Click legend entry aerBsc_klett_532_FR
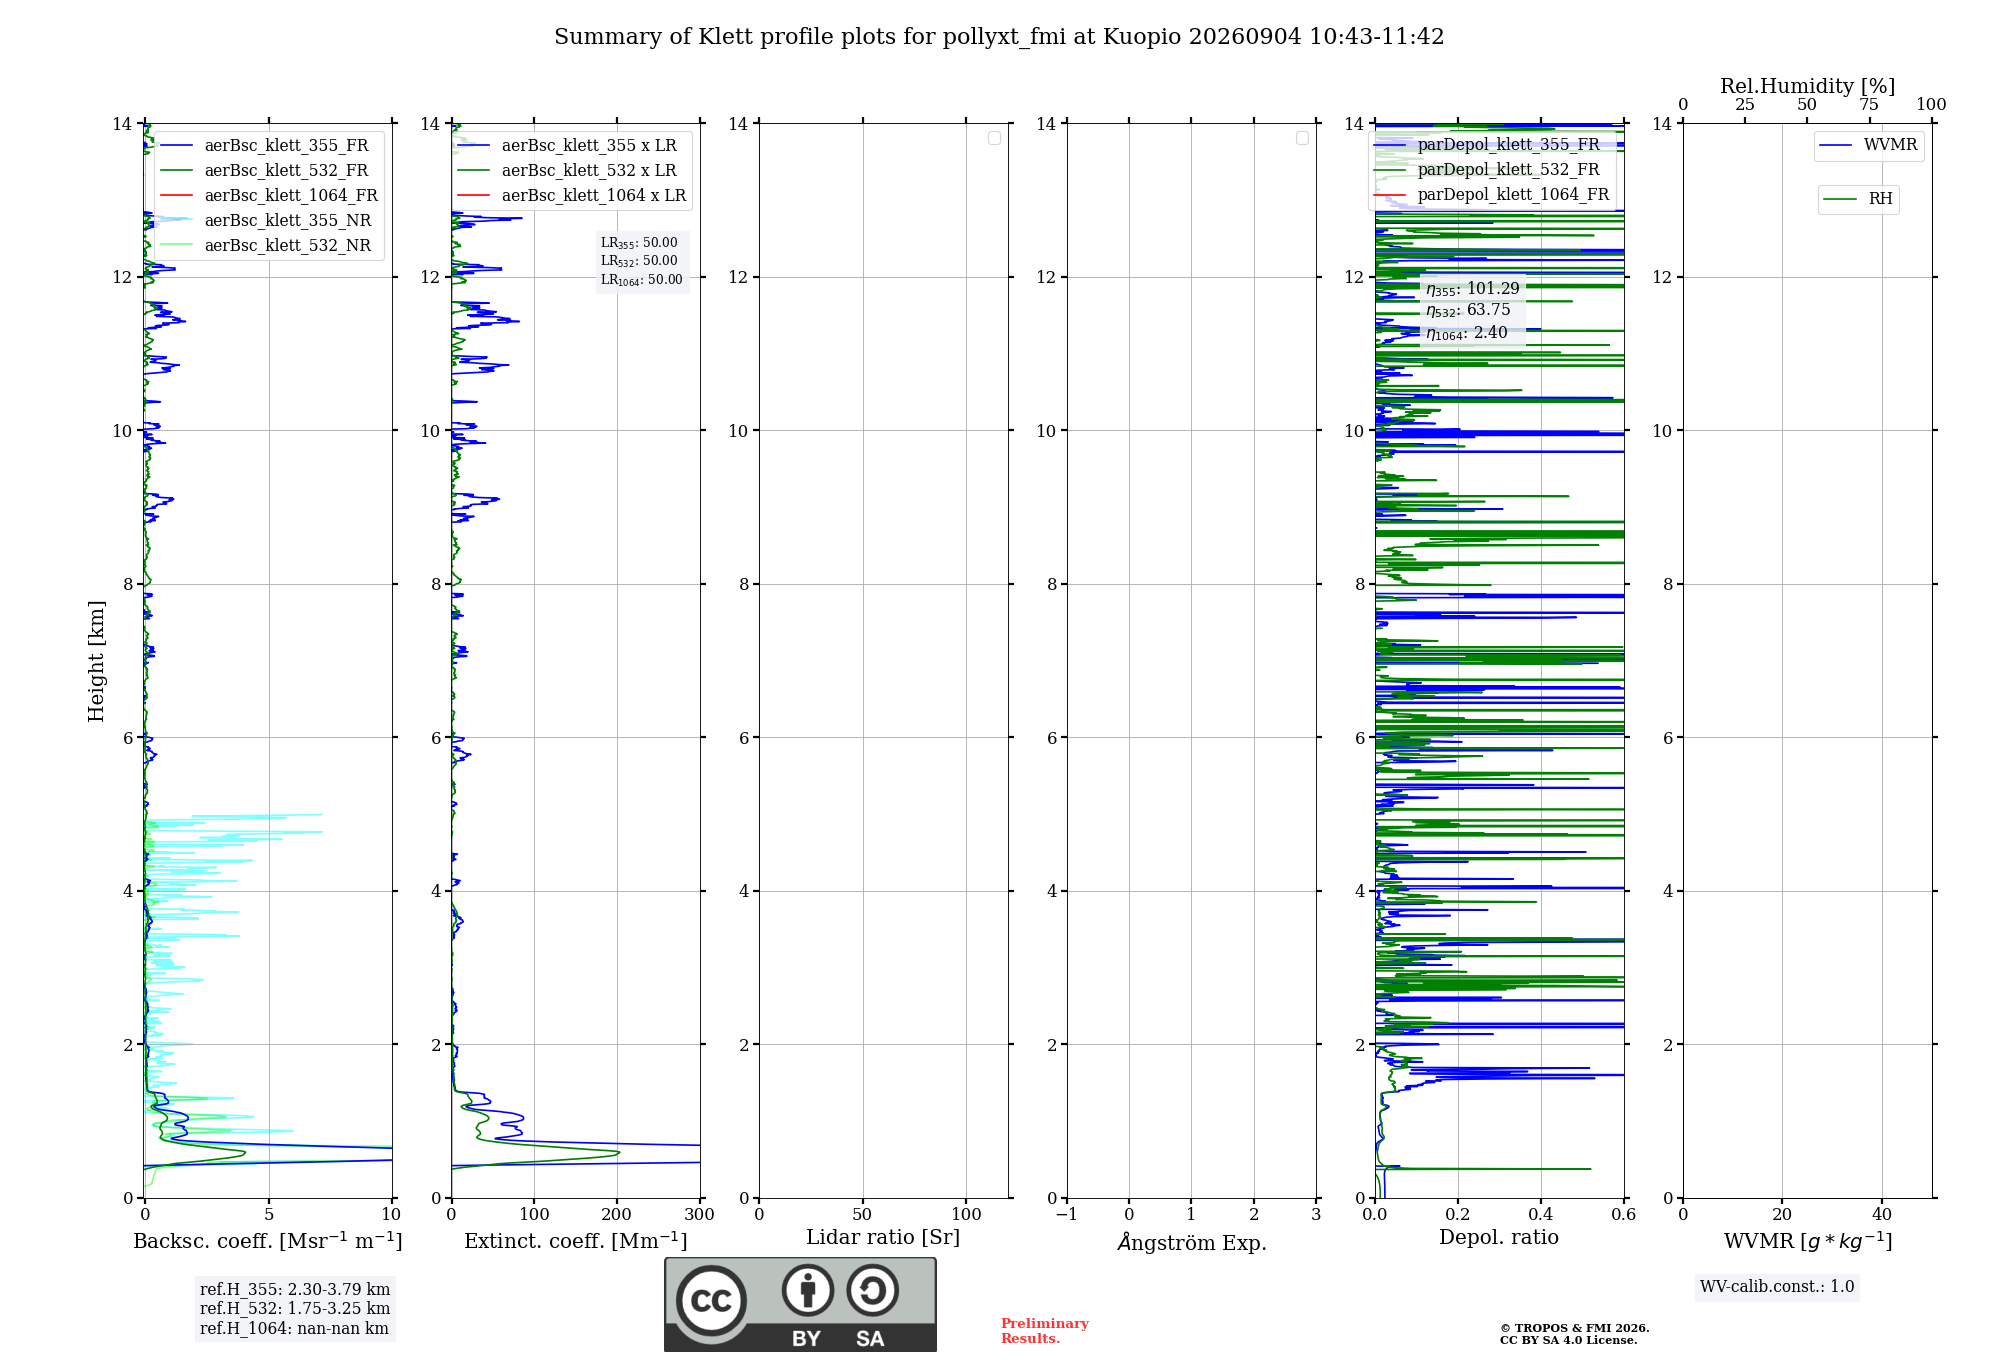The image size is (2000, 1360). (286, 170)
